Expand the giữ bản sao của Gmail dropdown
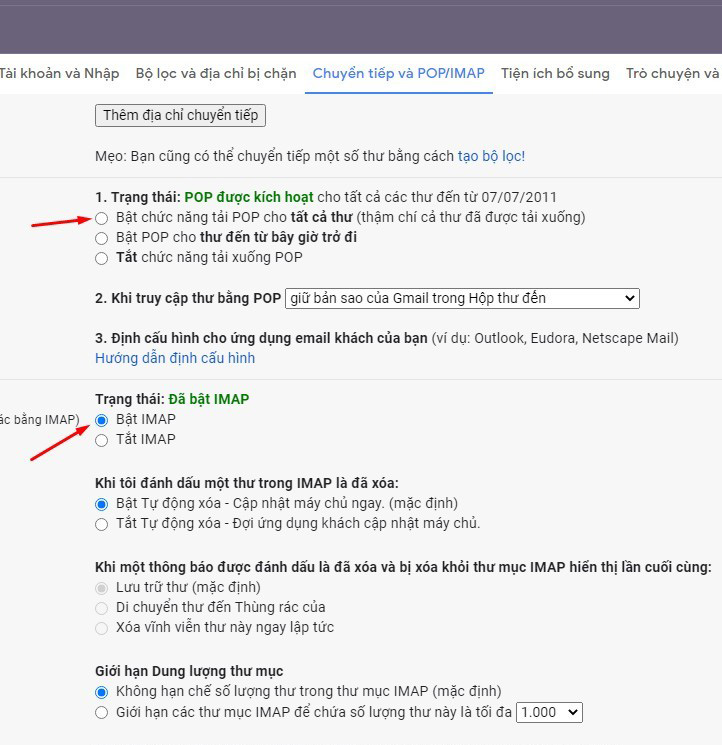The height and width of the screenshot is (745, 722). 461,298
